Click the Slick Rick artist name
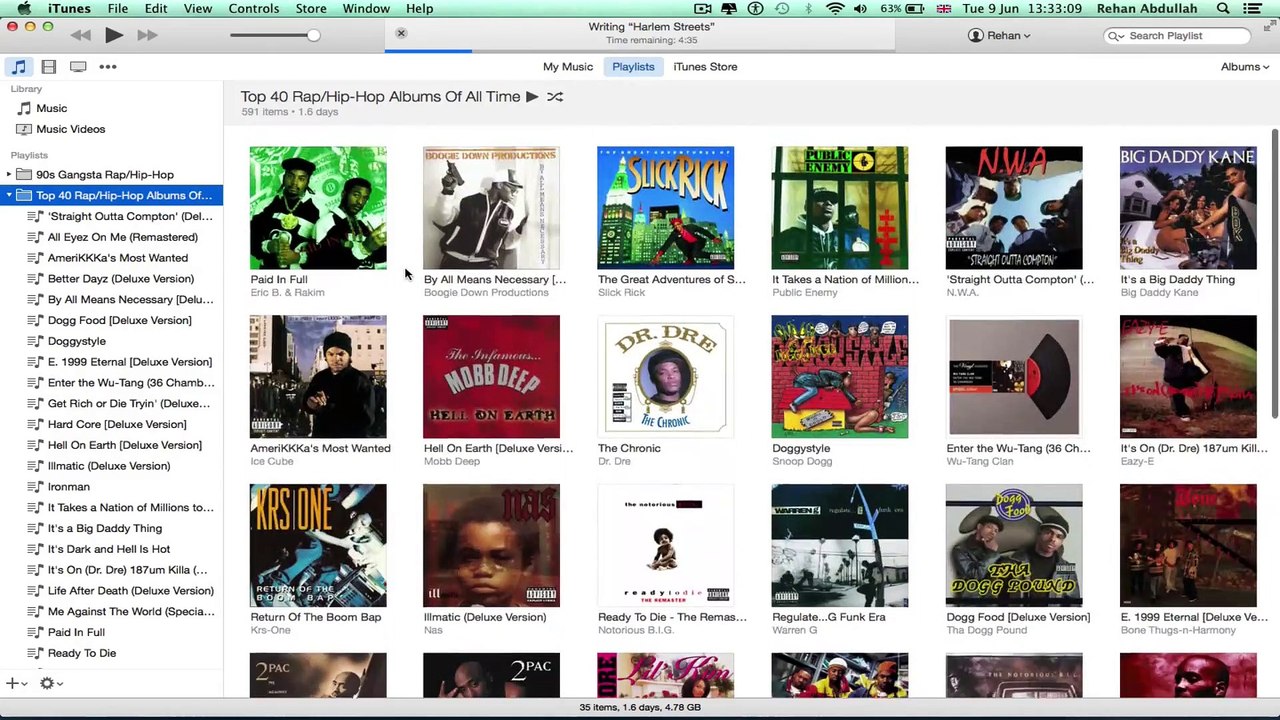1280x720 pixels. tap(621, 293)
